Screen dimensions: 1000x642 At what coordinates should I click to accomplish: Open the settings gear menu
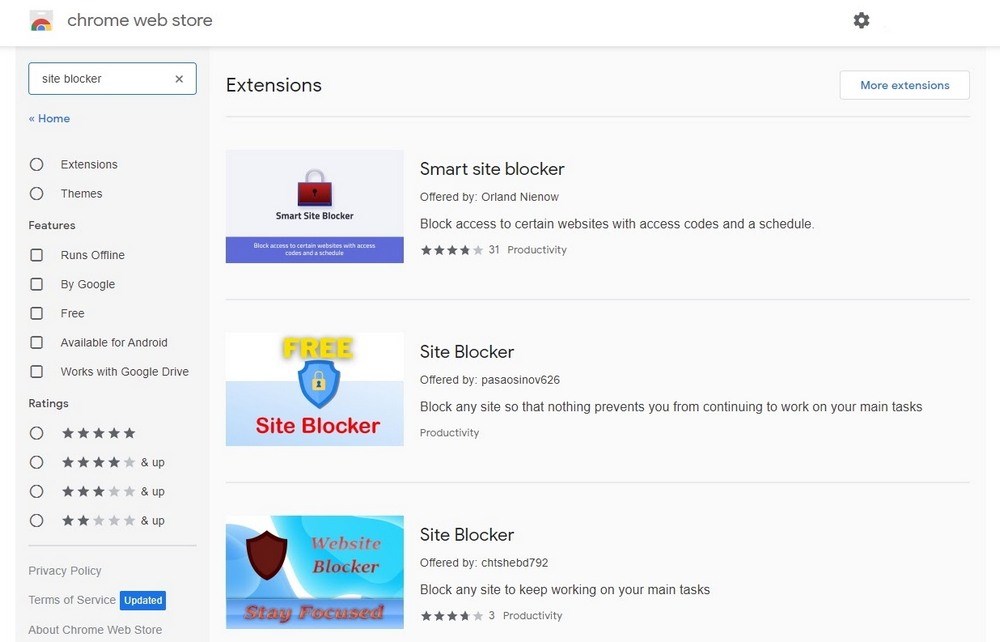click(861, 20)
